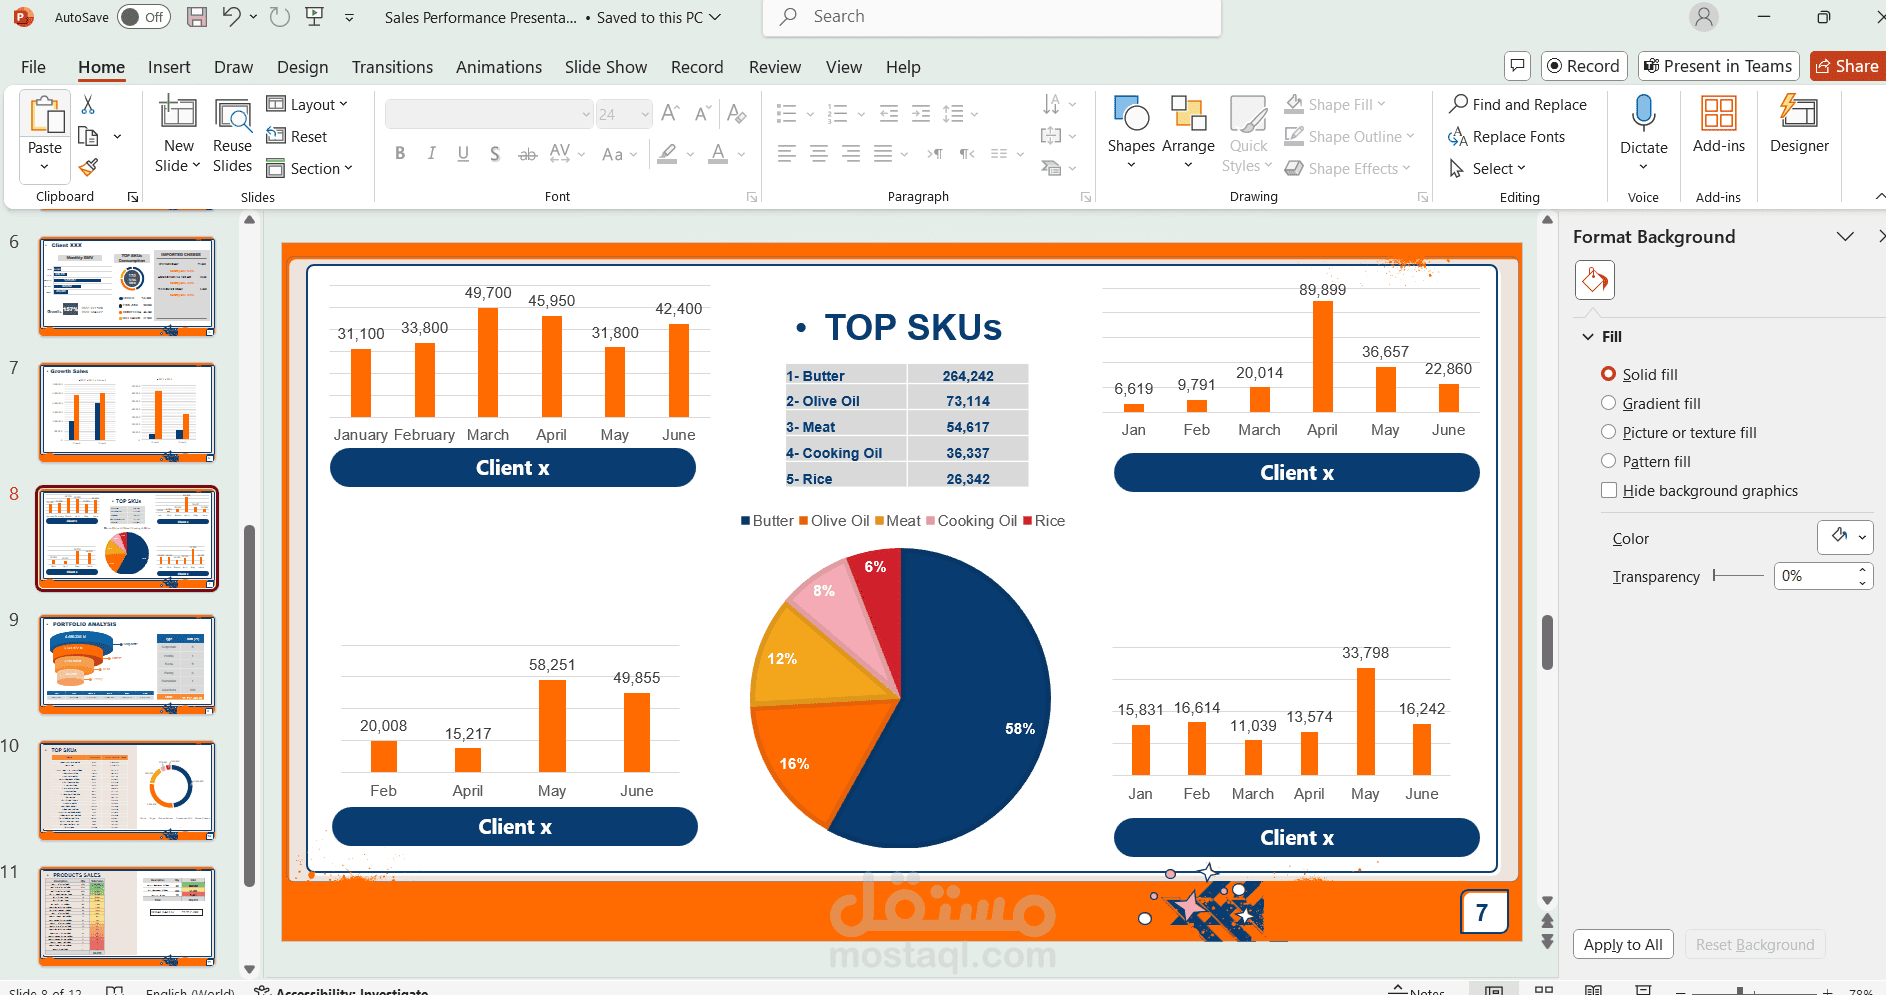Click the Search box
This screenshot has height=995, width=1886.
pyautogui.click(x=992, y=17)
